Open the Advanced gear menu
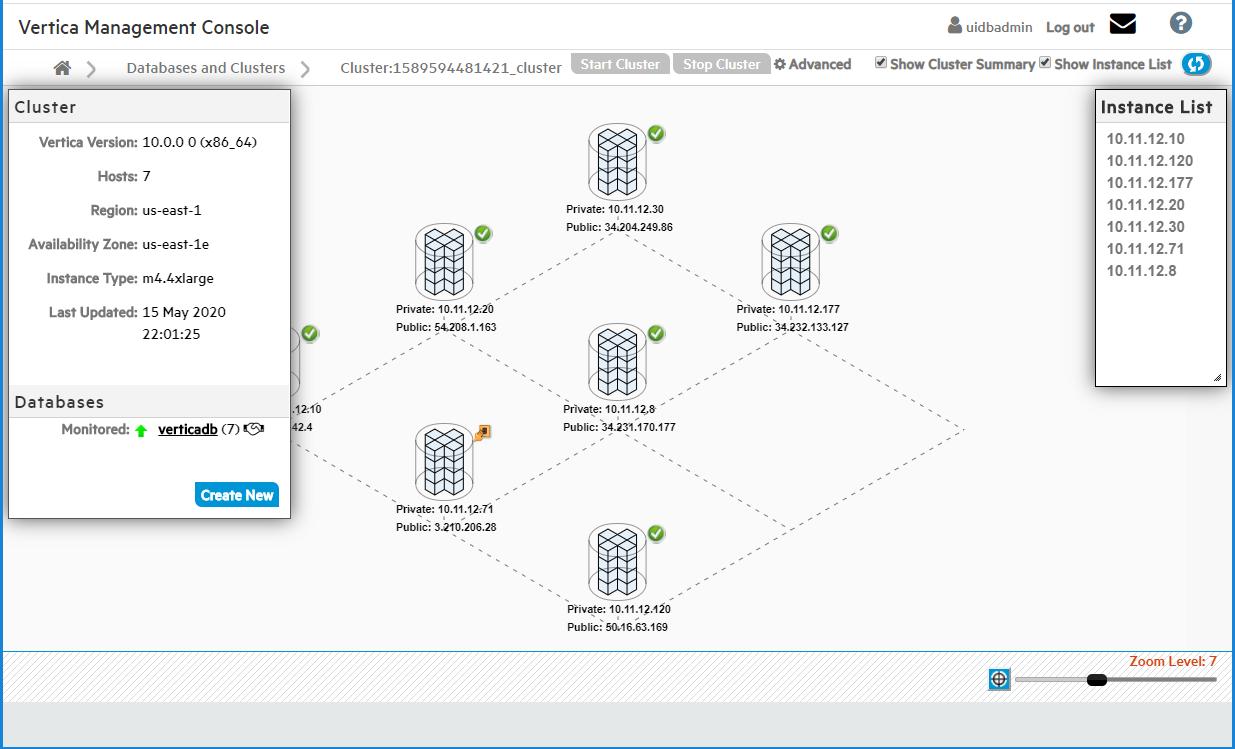The height and width of the screenshot is (749, 1235). pyautogui.click(x=812, y=64)
